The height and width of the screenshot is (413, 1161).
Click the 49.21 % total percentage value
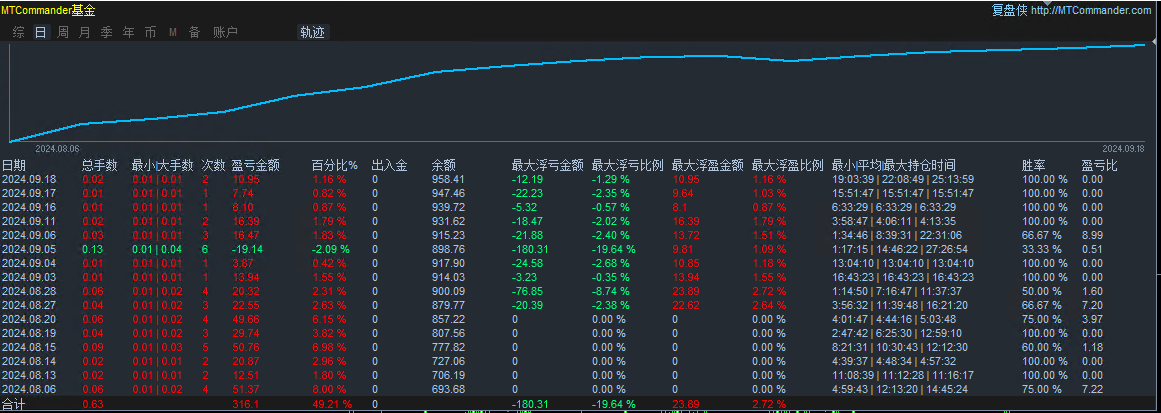coord(331,404)
